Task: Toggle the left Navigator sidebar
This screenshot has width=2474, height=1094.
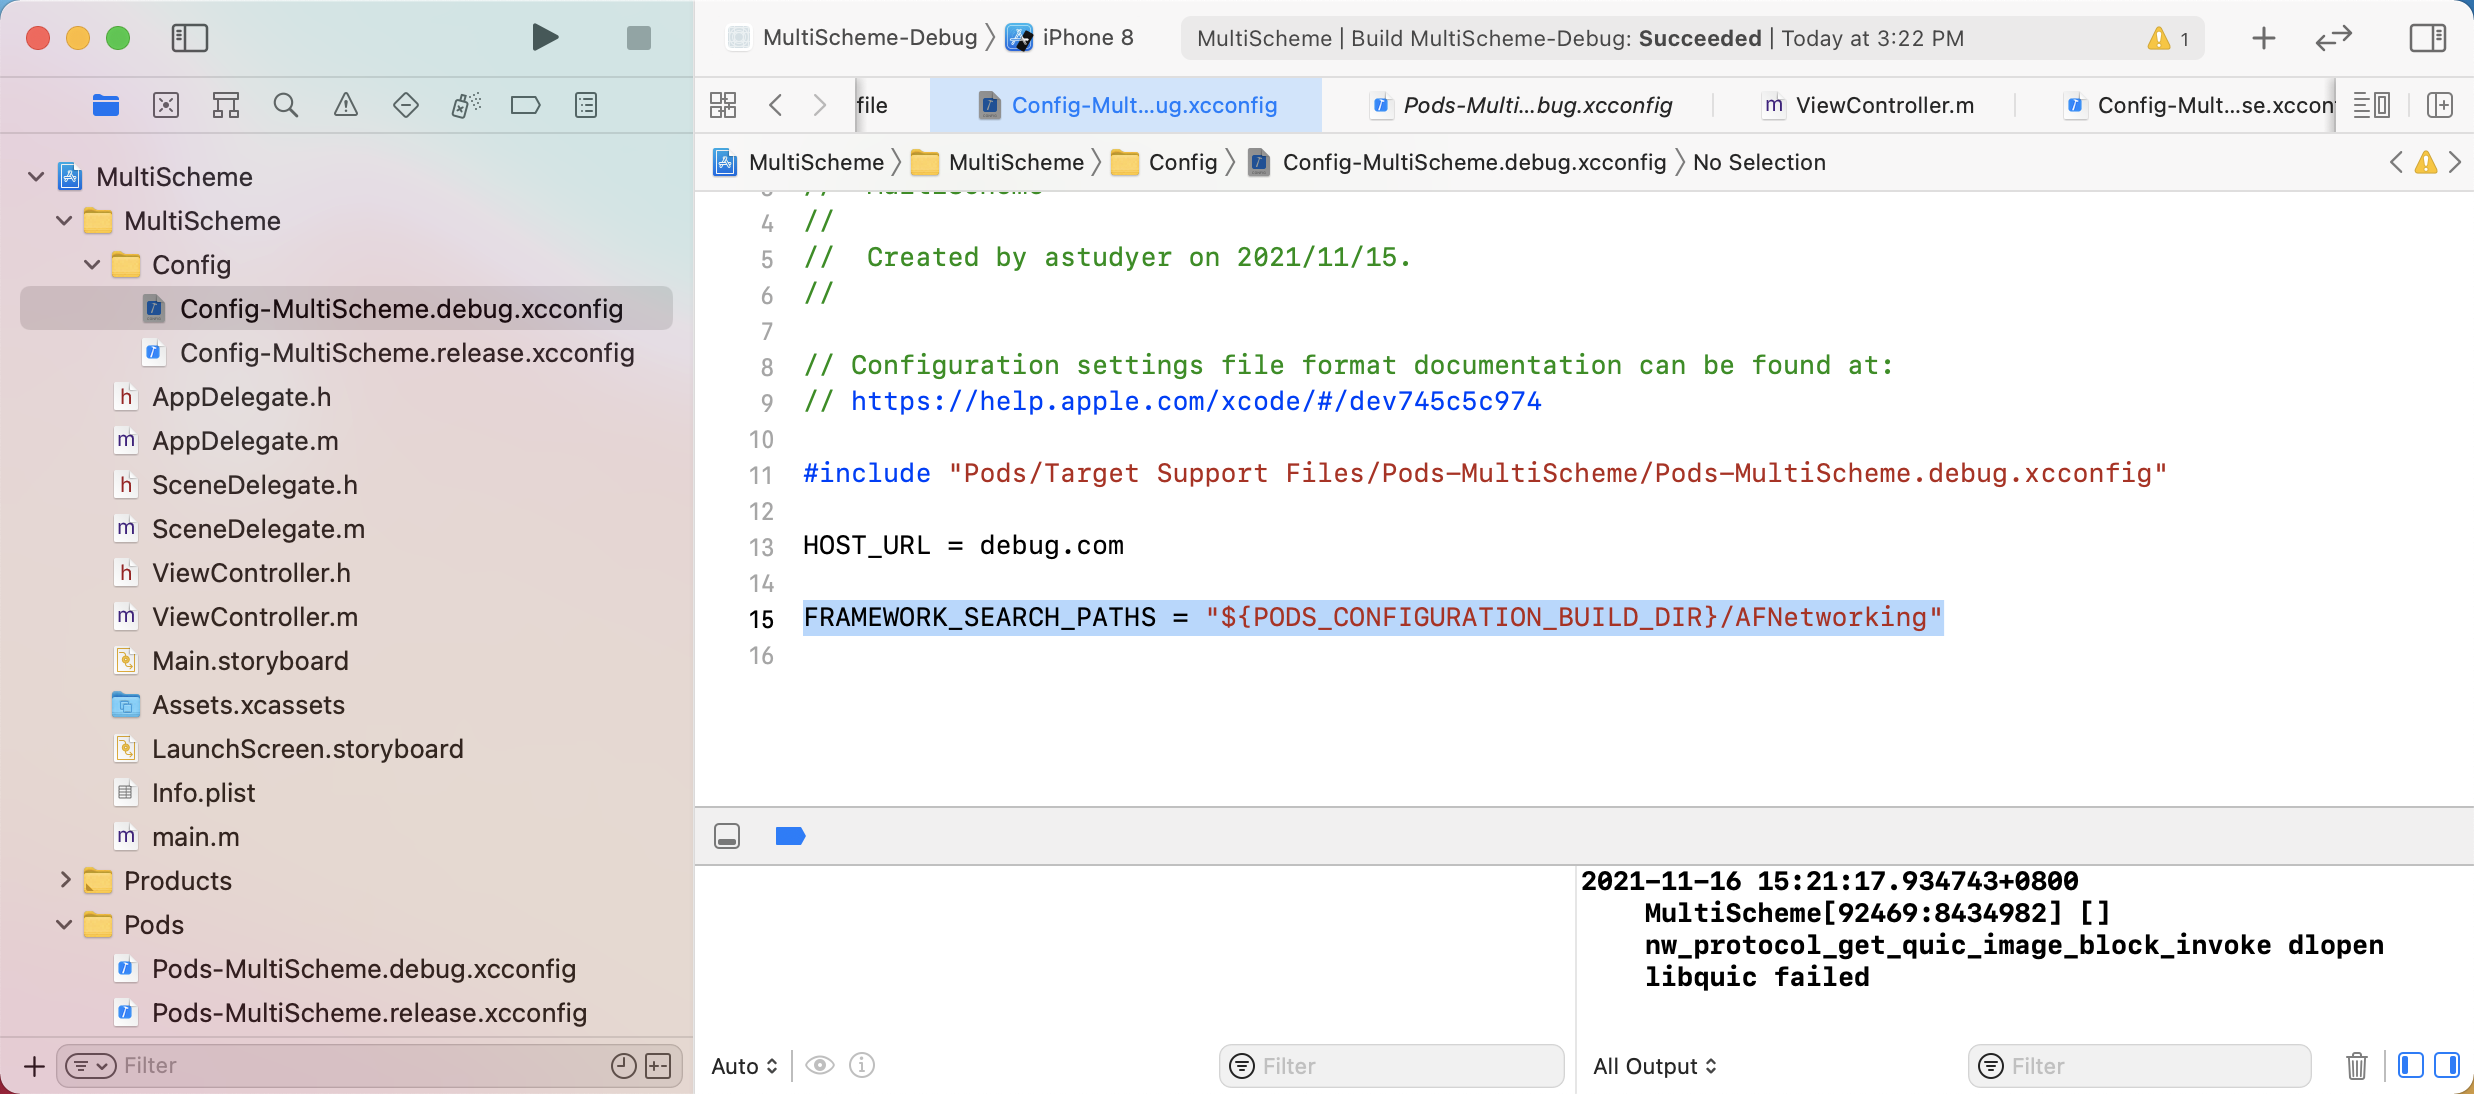Action: (x=189, y=38)
